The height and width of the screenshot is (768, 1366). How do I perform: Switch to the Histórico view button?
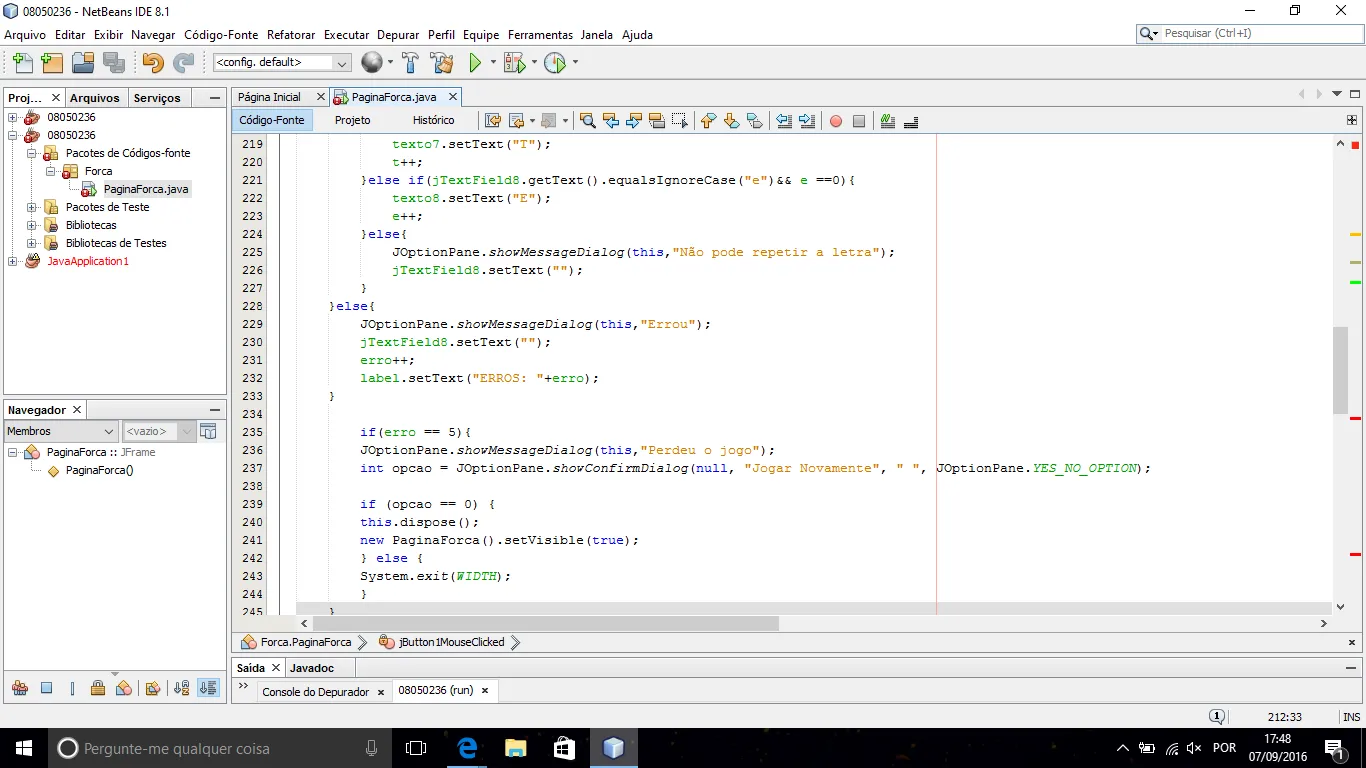pyautogui.click(x=433, y=120)
